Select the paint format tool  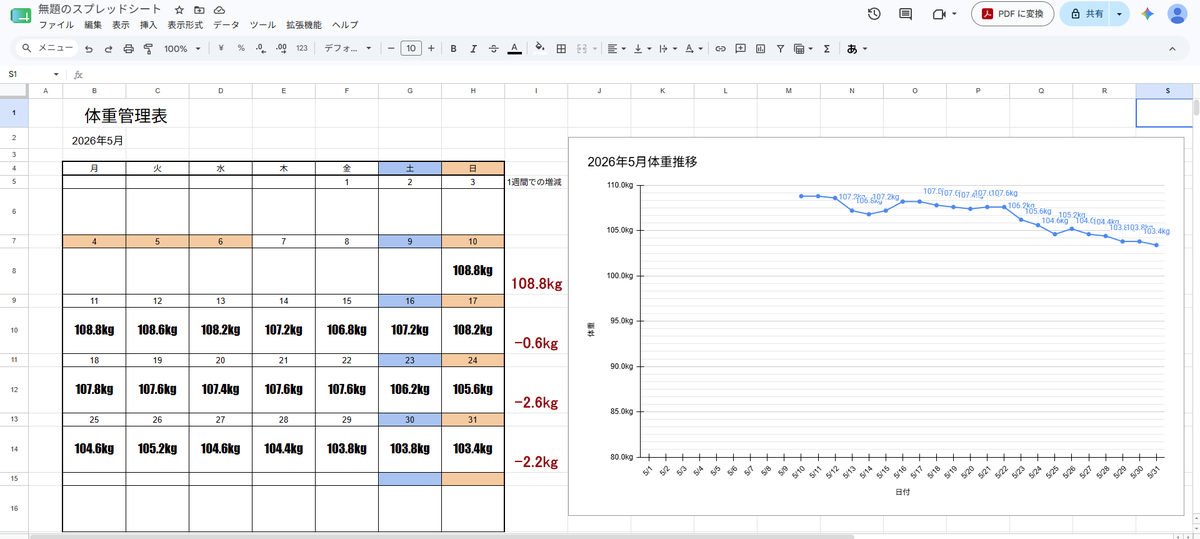148,48
